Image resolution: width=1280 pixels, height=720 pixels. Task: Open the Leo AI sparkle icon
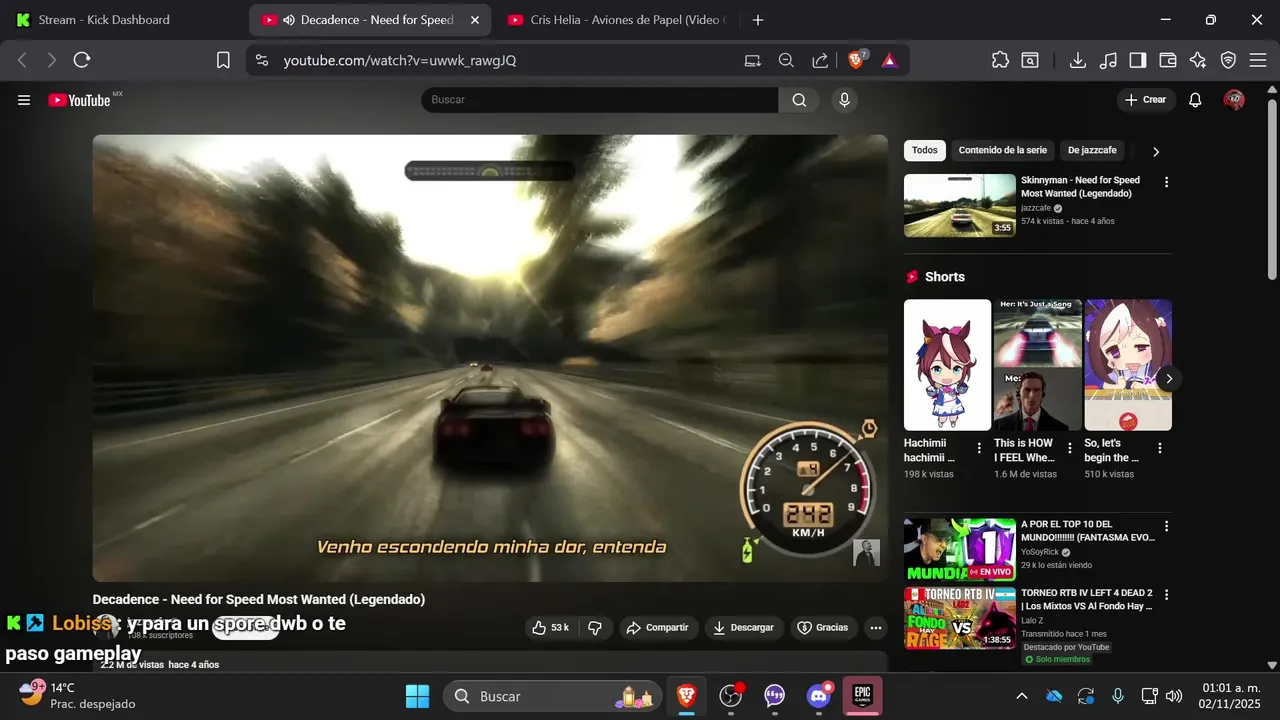tap(1198, 60)
